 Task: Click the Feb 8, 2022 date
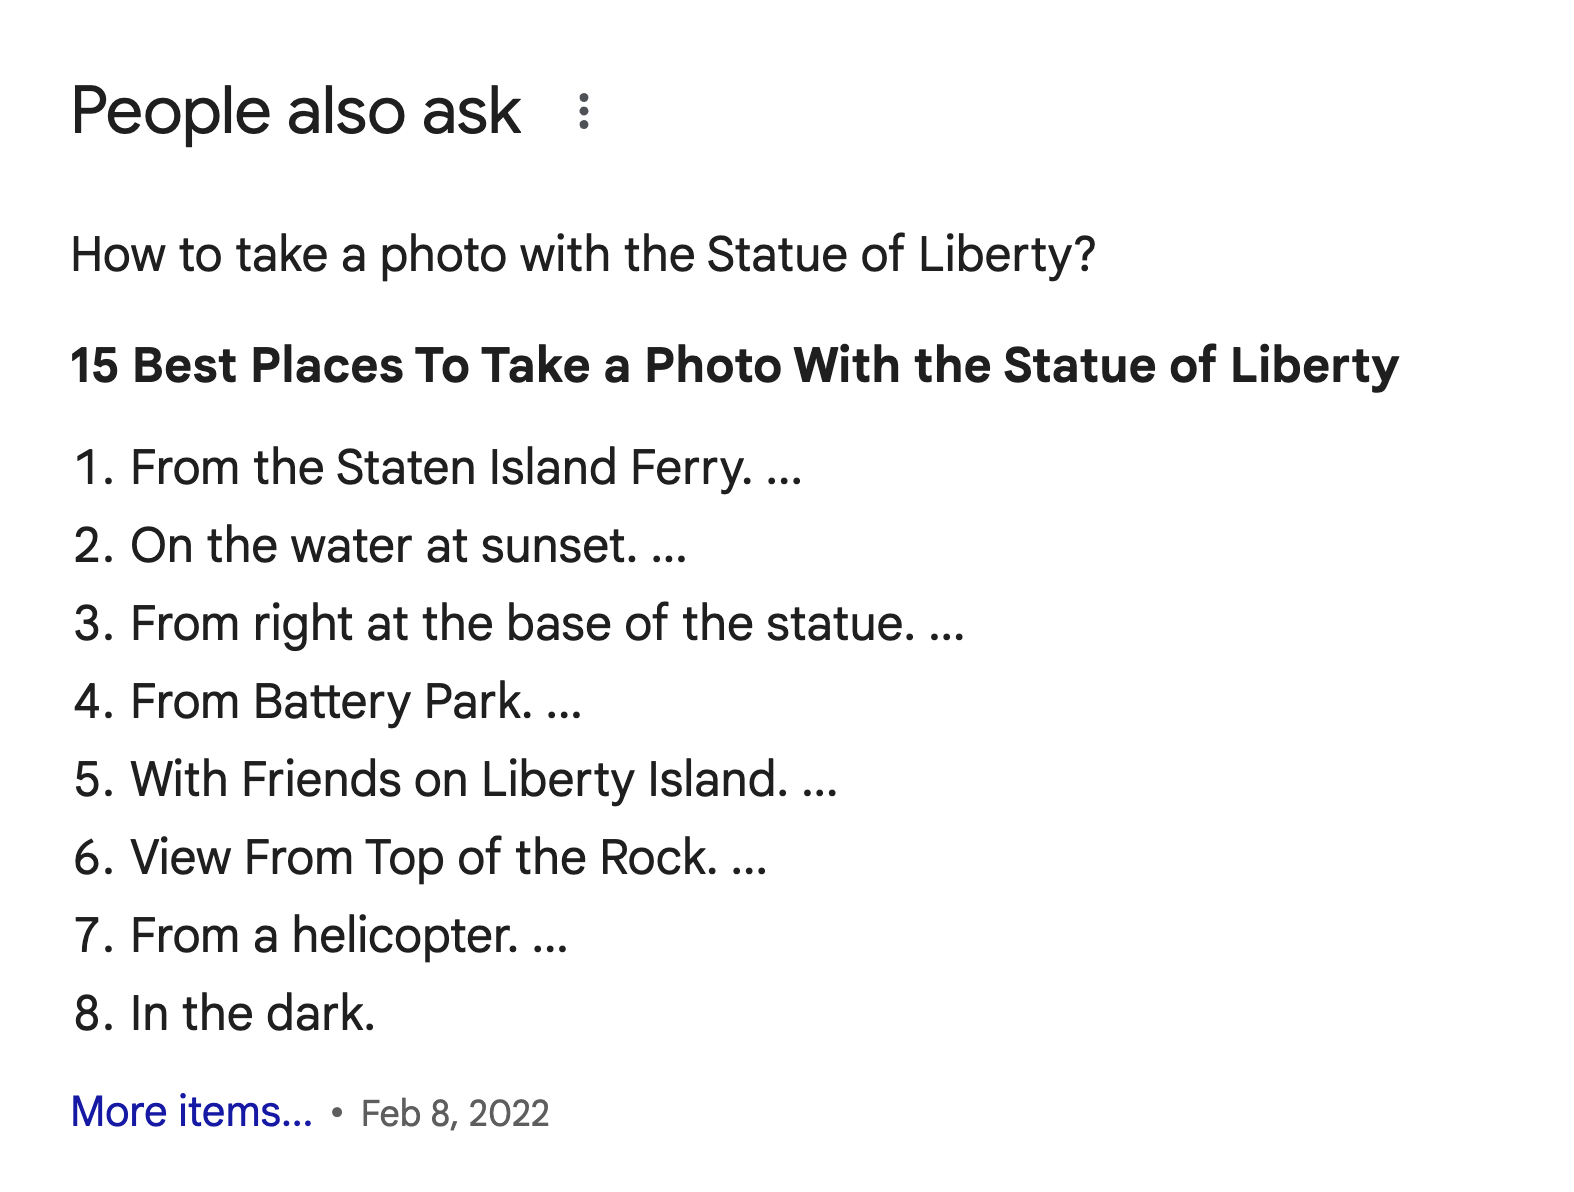pos(455,1114)
